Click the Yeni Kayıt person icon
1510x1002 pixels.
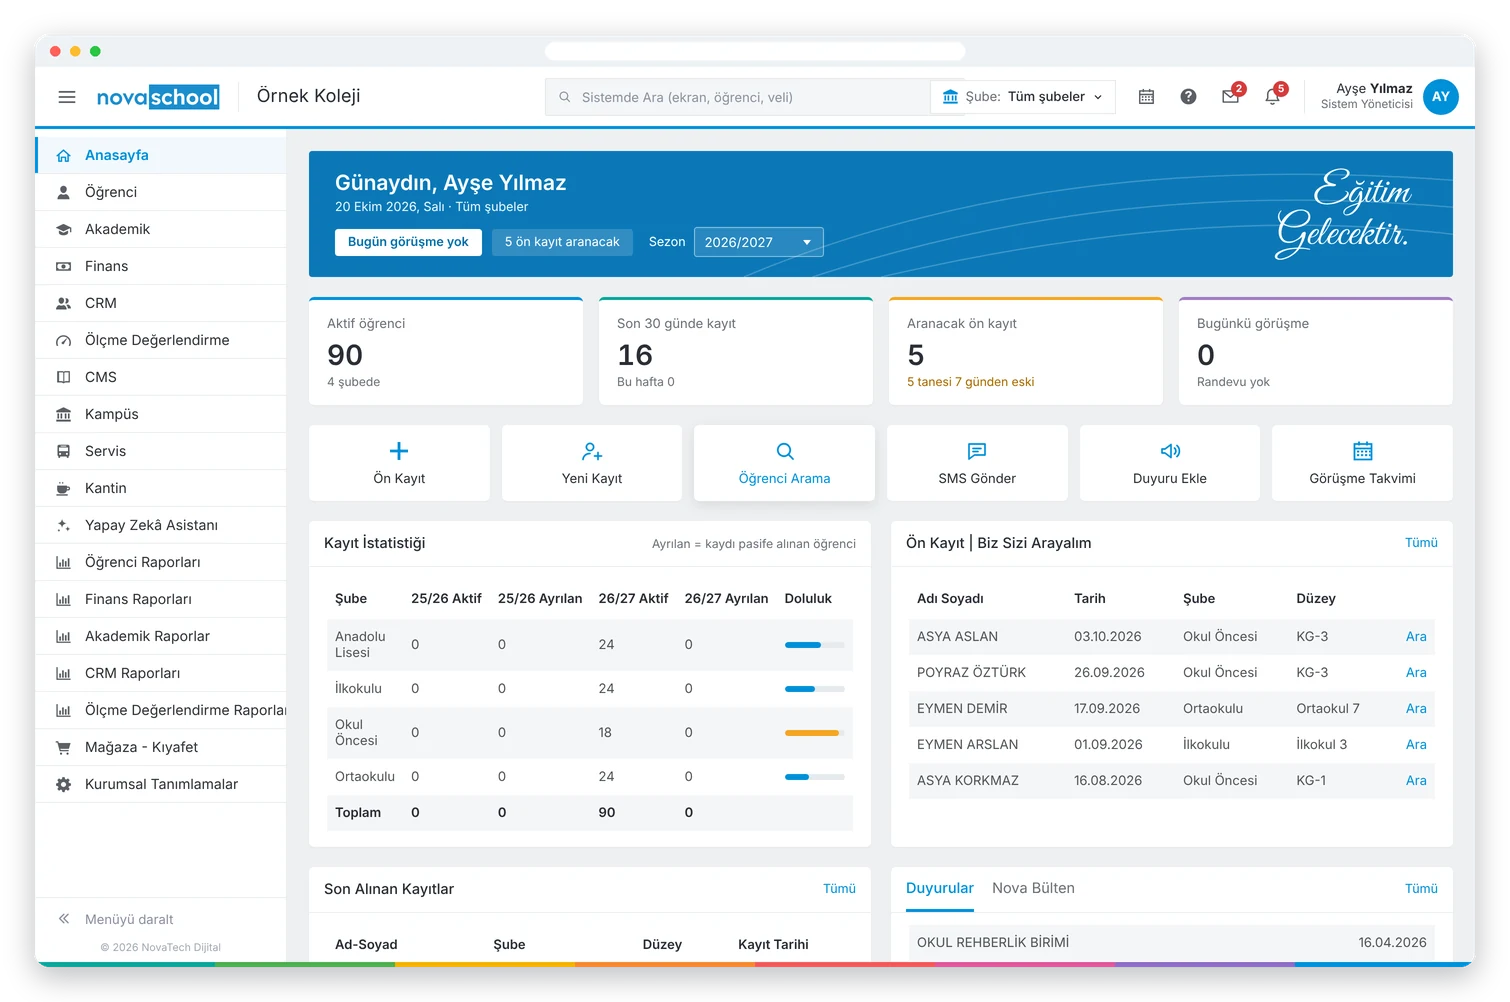(592, 451)
